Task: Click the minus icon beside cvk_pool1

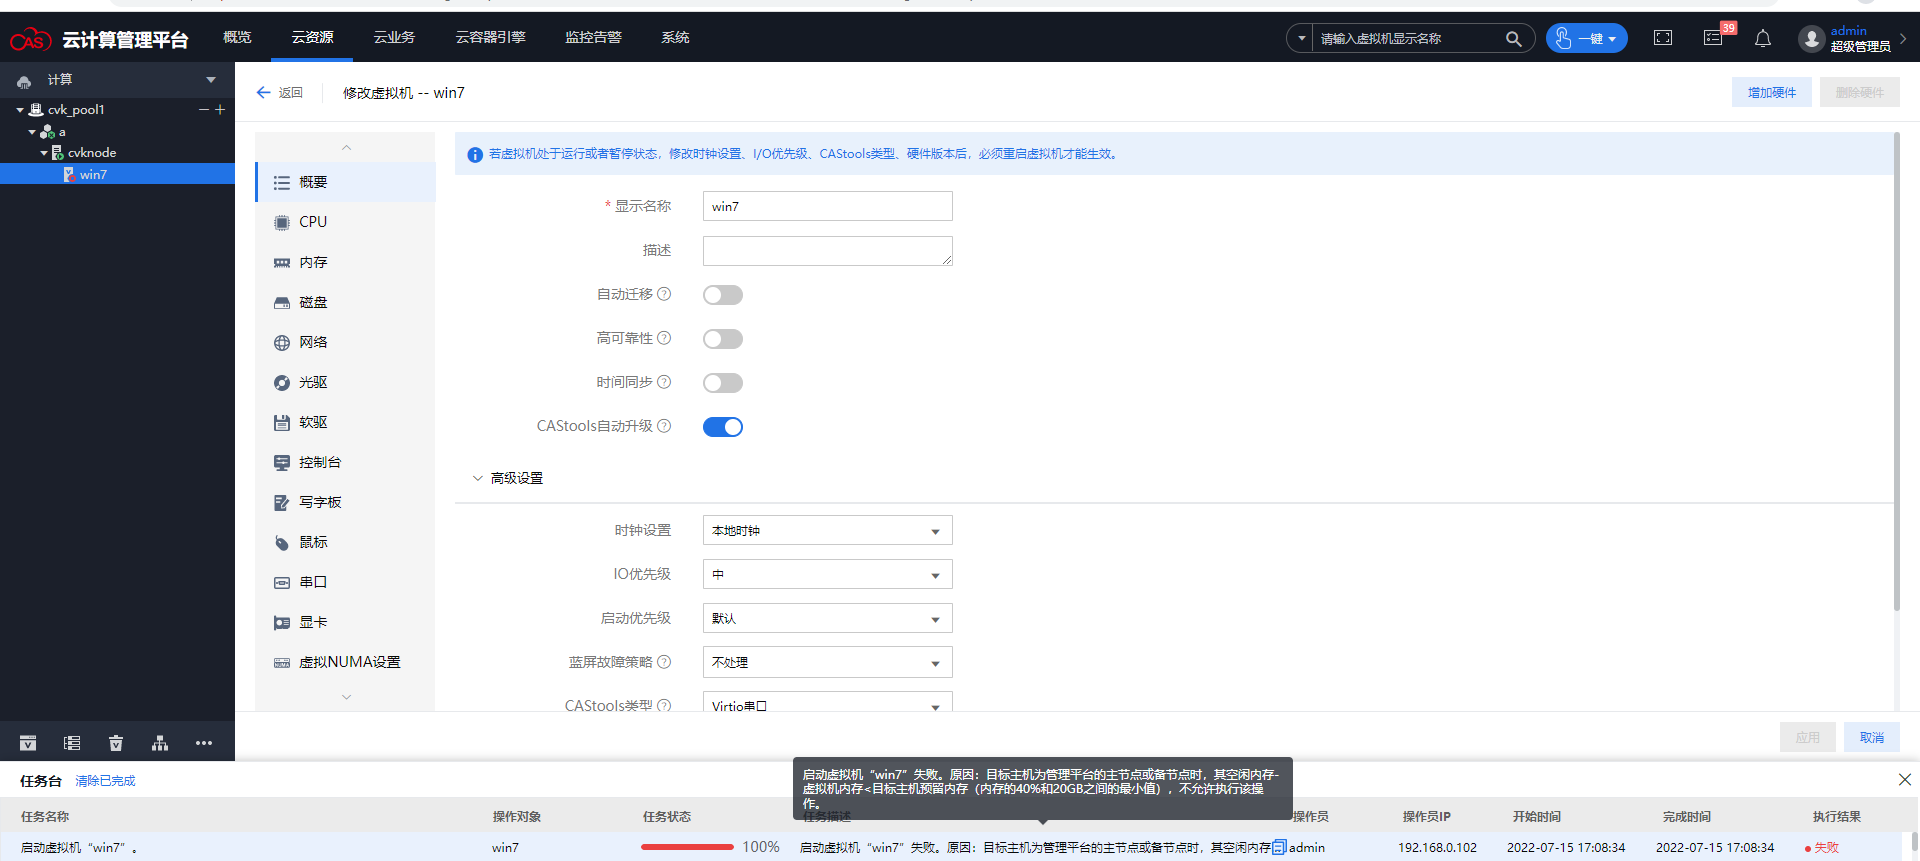Action: click(x=204, y=110)
